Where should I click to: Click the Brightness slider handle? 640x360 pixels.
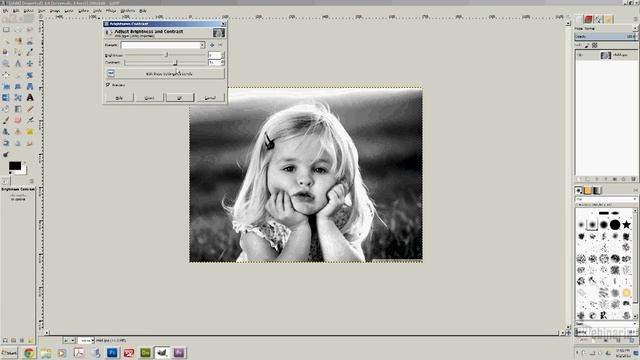pos(166,54)
